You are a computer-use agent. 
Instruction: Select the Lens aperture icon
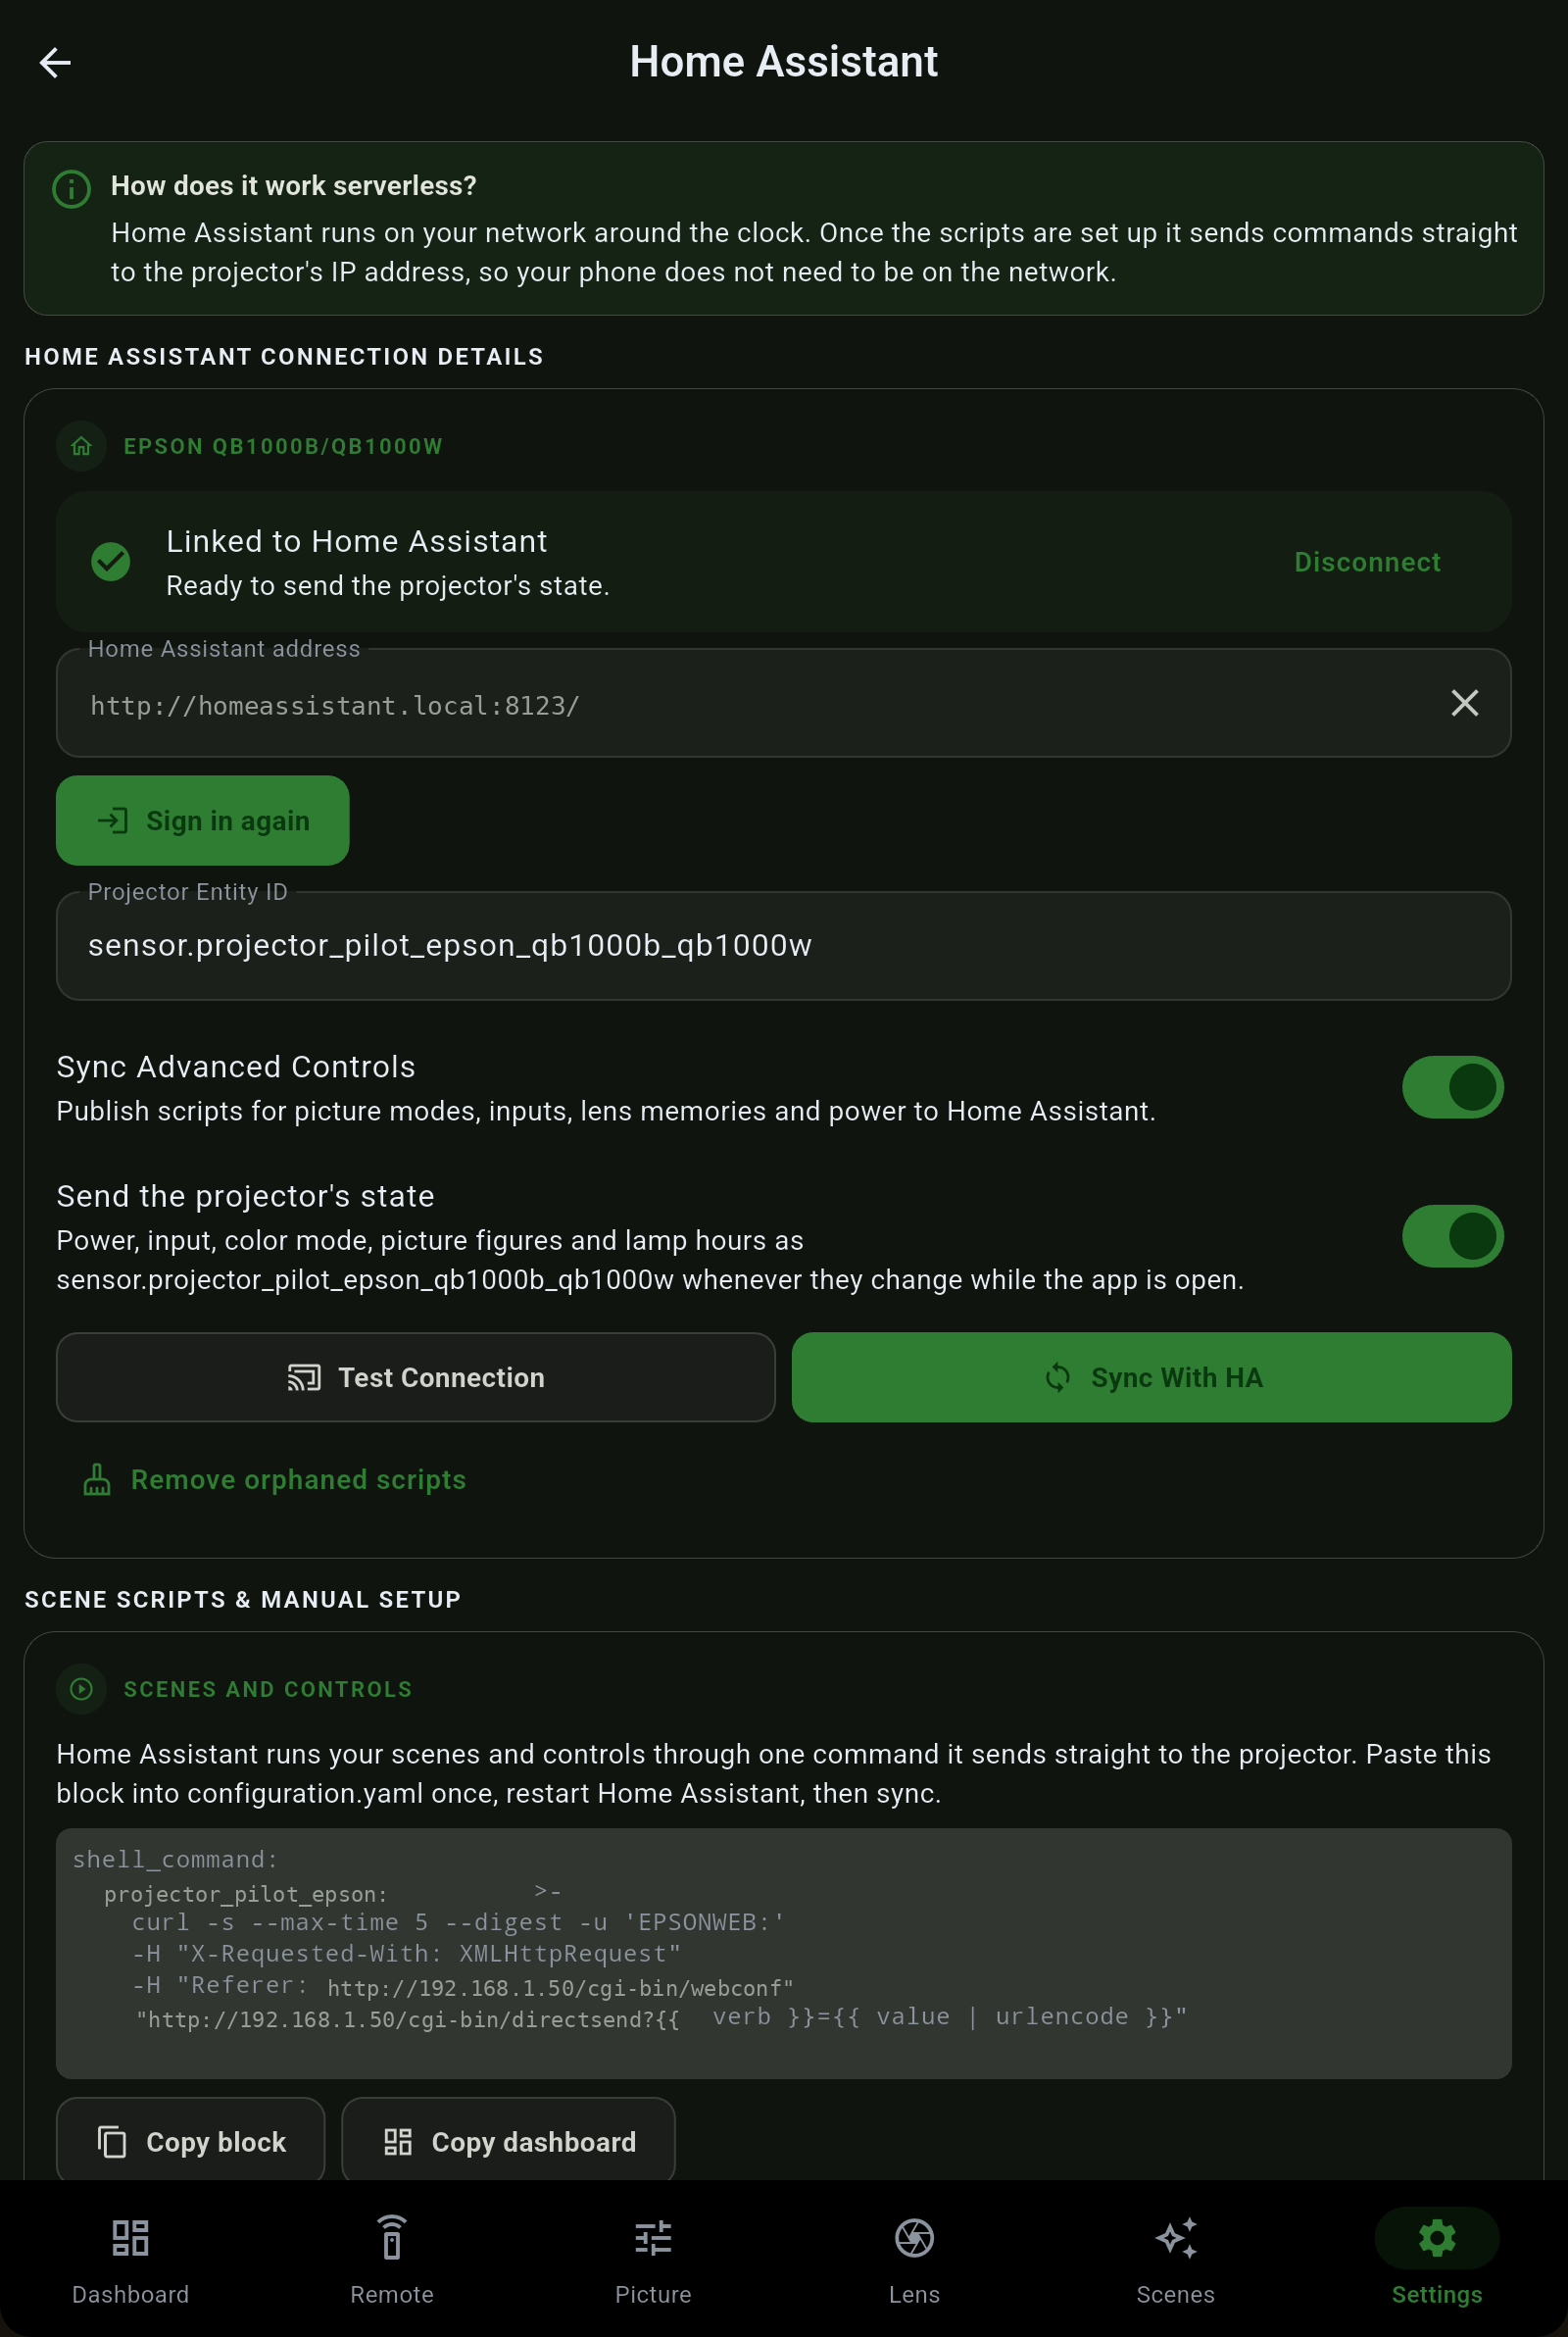point(914,2238)
